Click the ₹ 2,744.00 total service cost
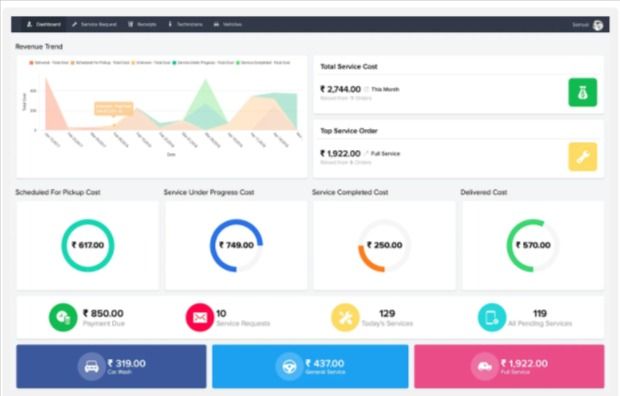The width and height of the screenshot is (620, 396). [340, 89]
